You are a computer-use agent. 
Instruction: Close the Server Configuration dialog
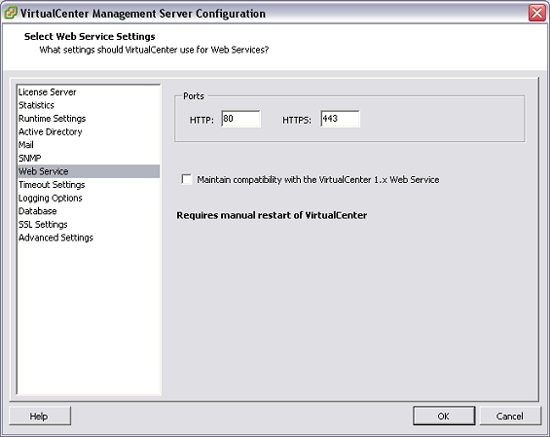pyautogui.click(x=537, y=13)
